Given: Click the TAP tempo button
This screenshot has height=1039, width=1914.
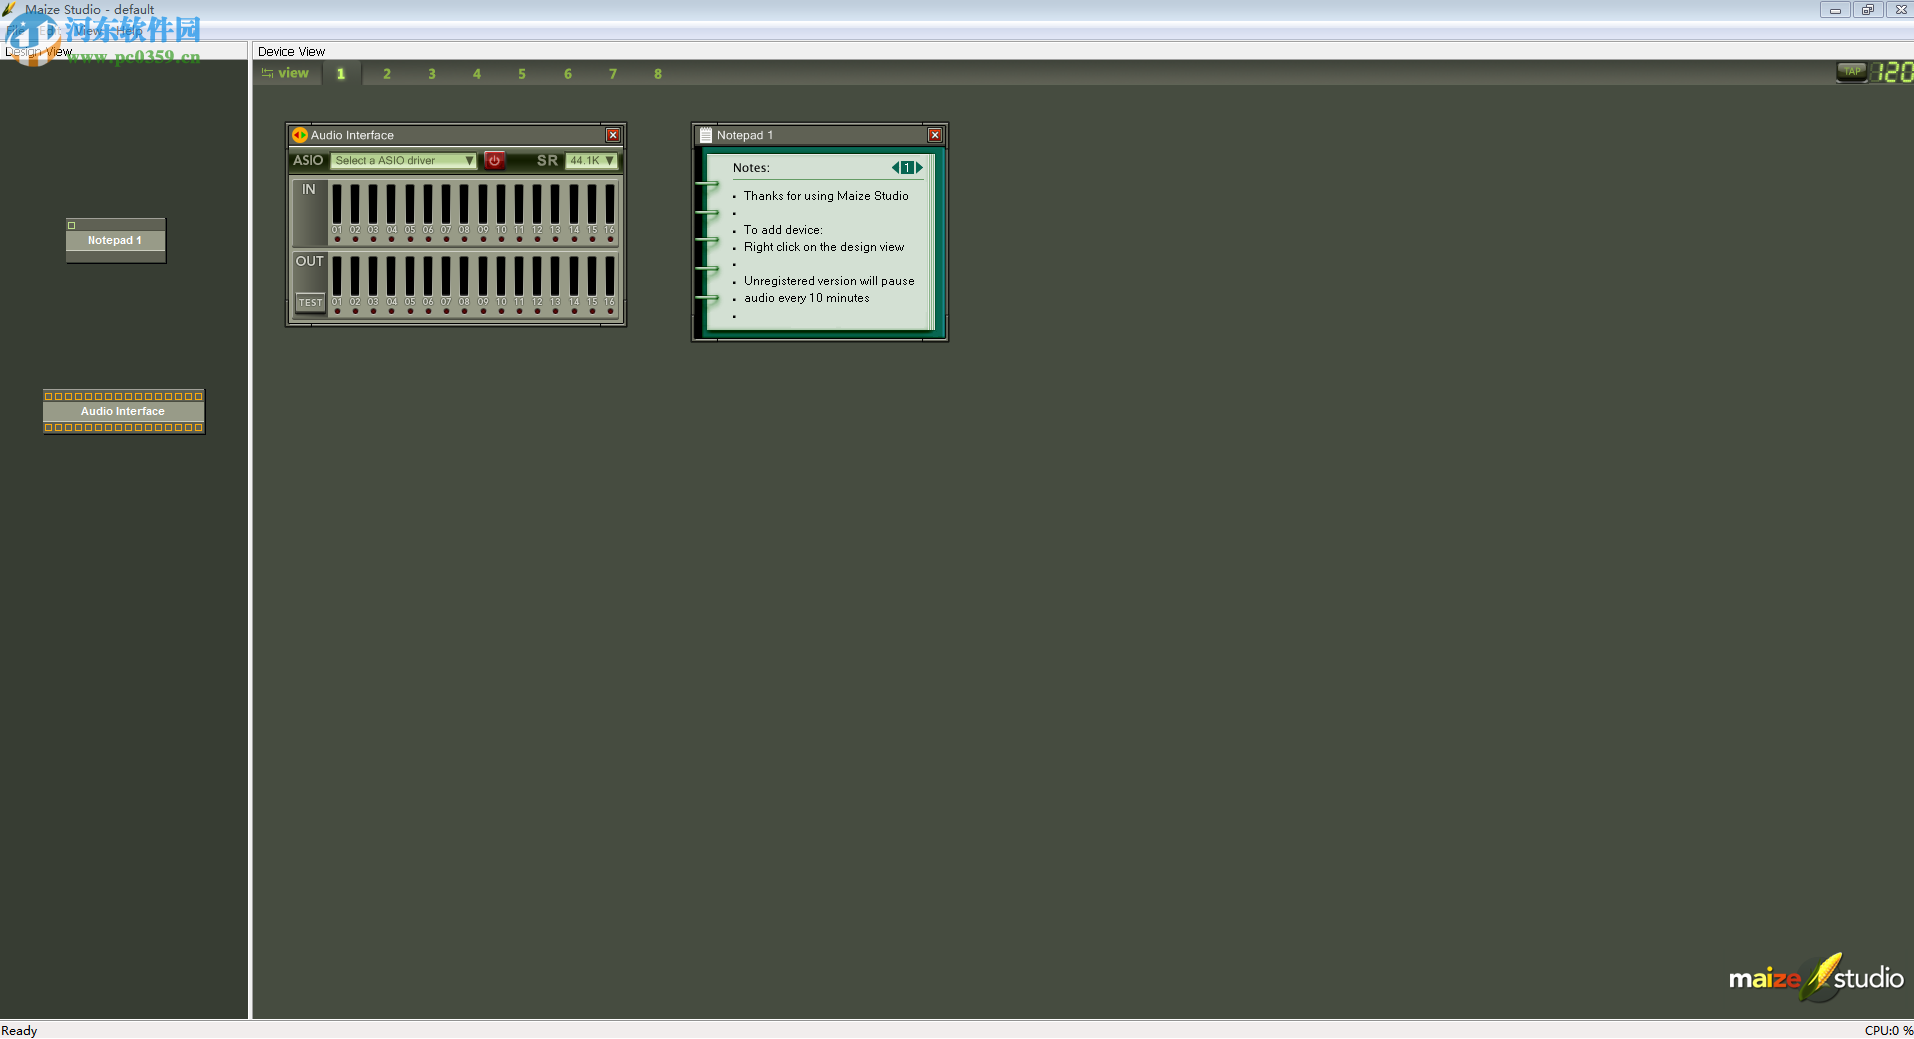Looking at the screenshot, I should pos(1852,72).
